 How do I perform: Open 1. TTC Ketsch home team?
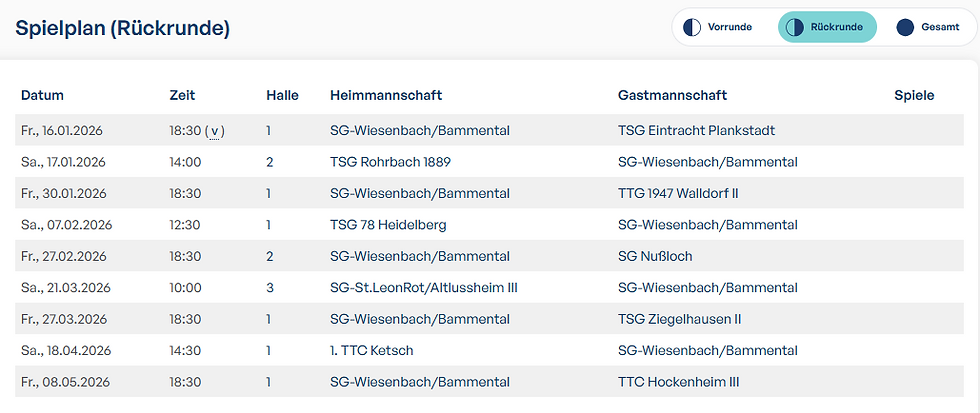371,351
